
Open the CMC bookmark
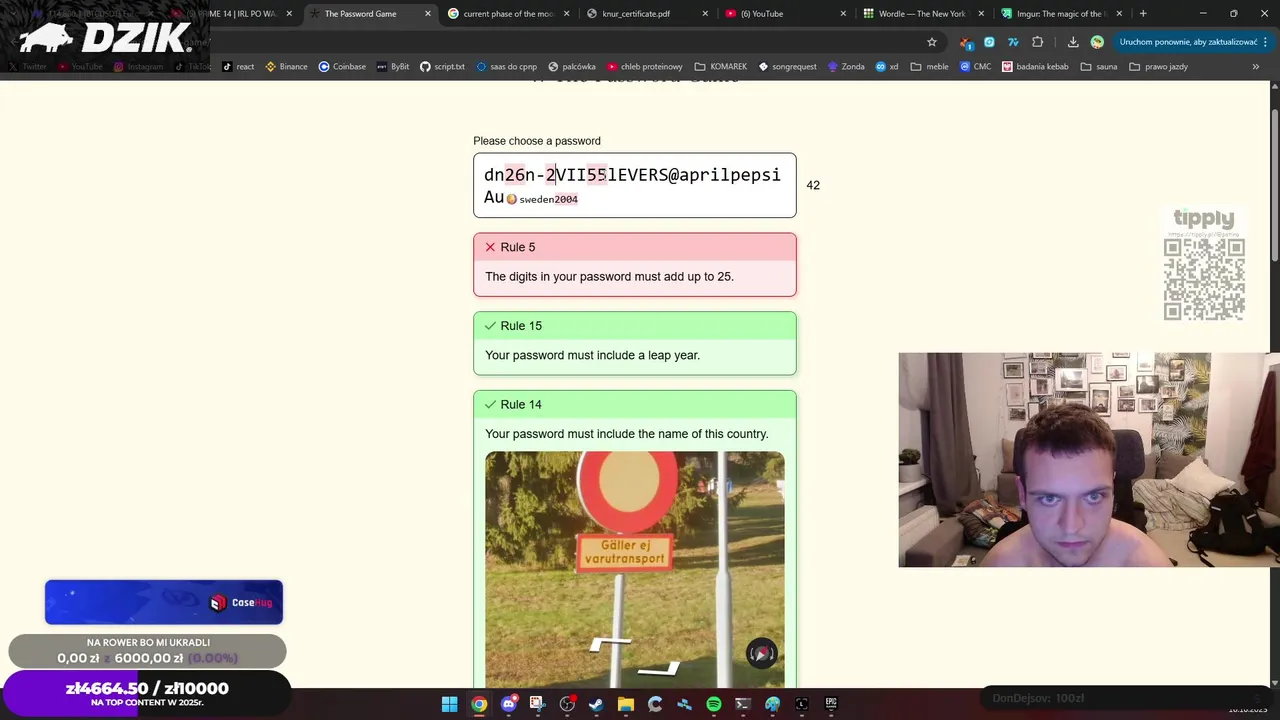[975, 66]
